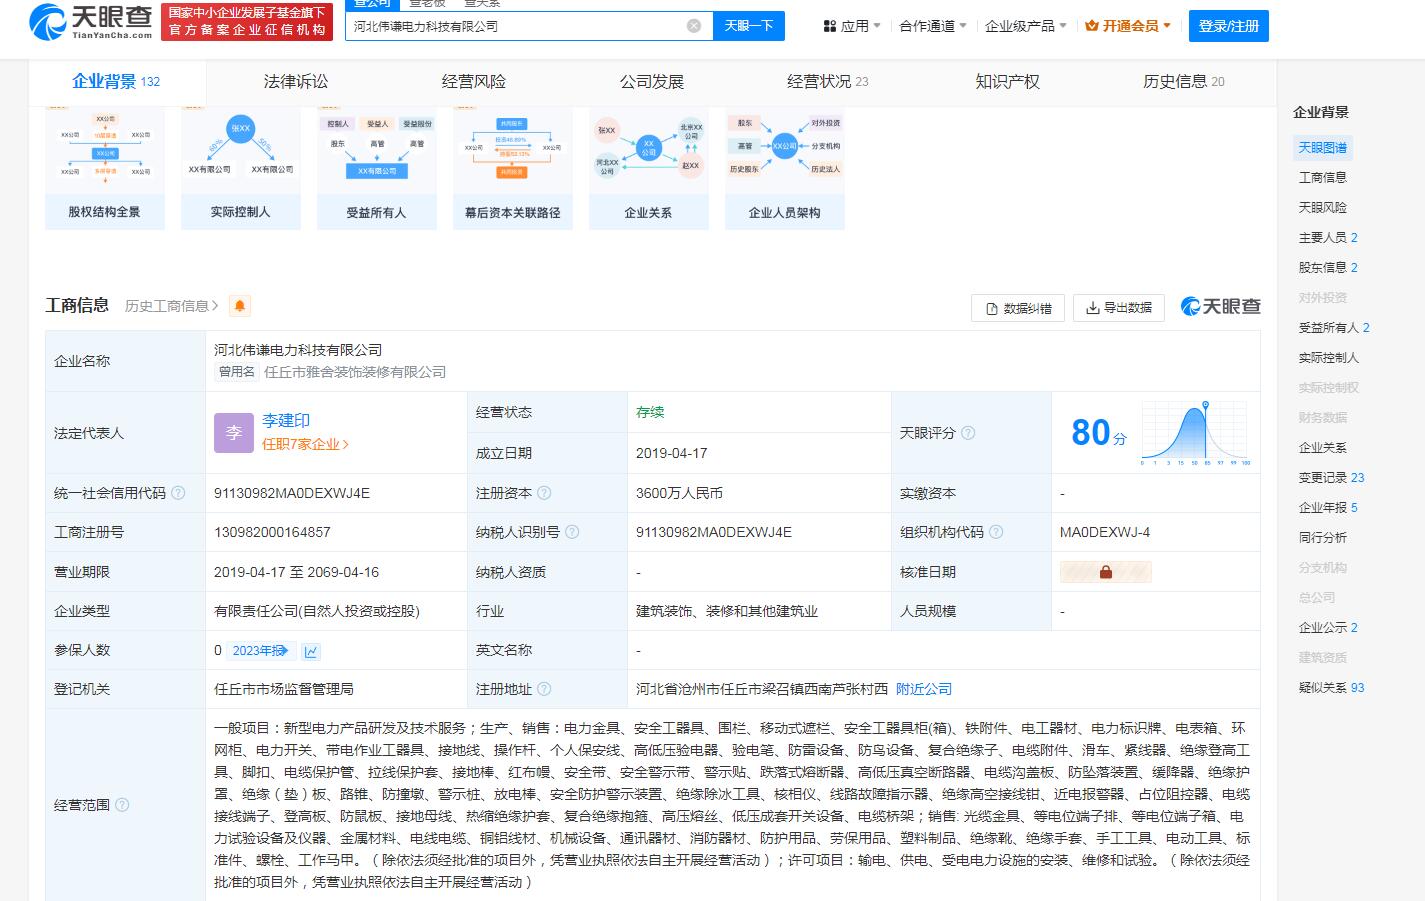Viewport: 1425px width, 901px height.
Task: Switch to 公司发展 tab
Action: pos(652,82)
